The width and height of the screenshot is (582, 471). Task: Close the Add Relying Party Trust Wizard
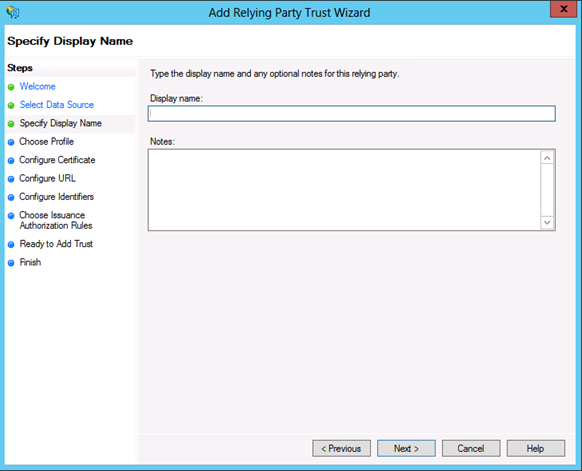(x=563, y=9)
